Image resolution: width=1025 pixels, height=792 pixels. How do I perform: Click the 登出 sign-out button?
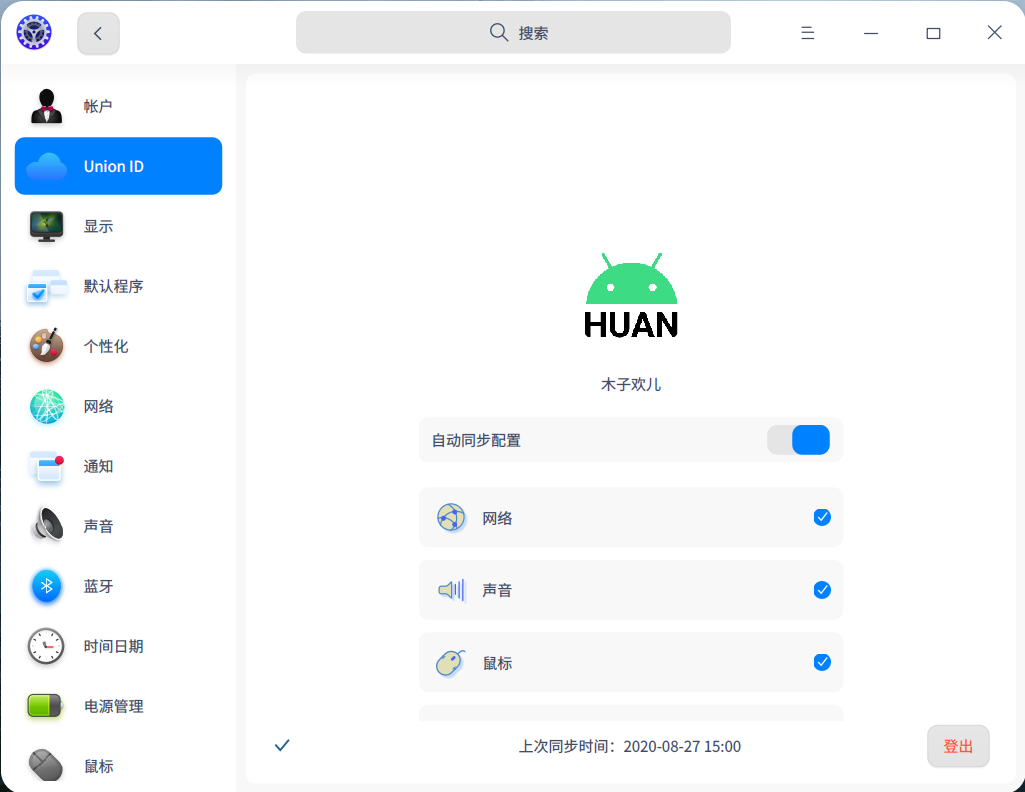click(x=958, y=746)
